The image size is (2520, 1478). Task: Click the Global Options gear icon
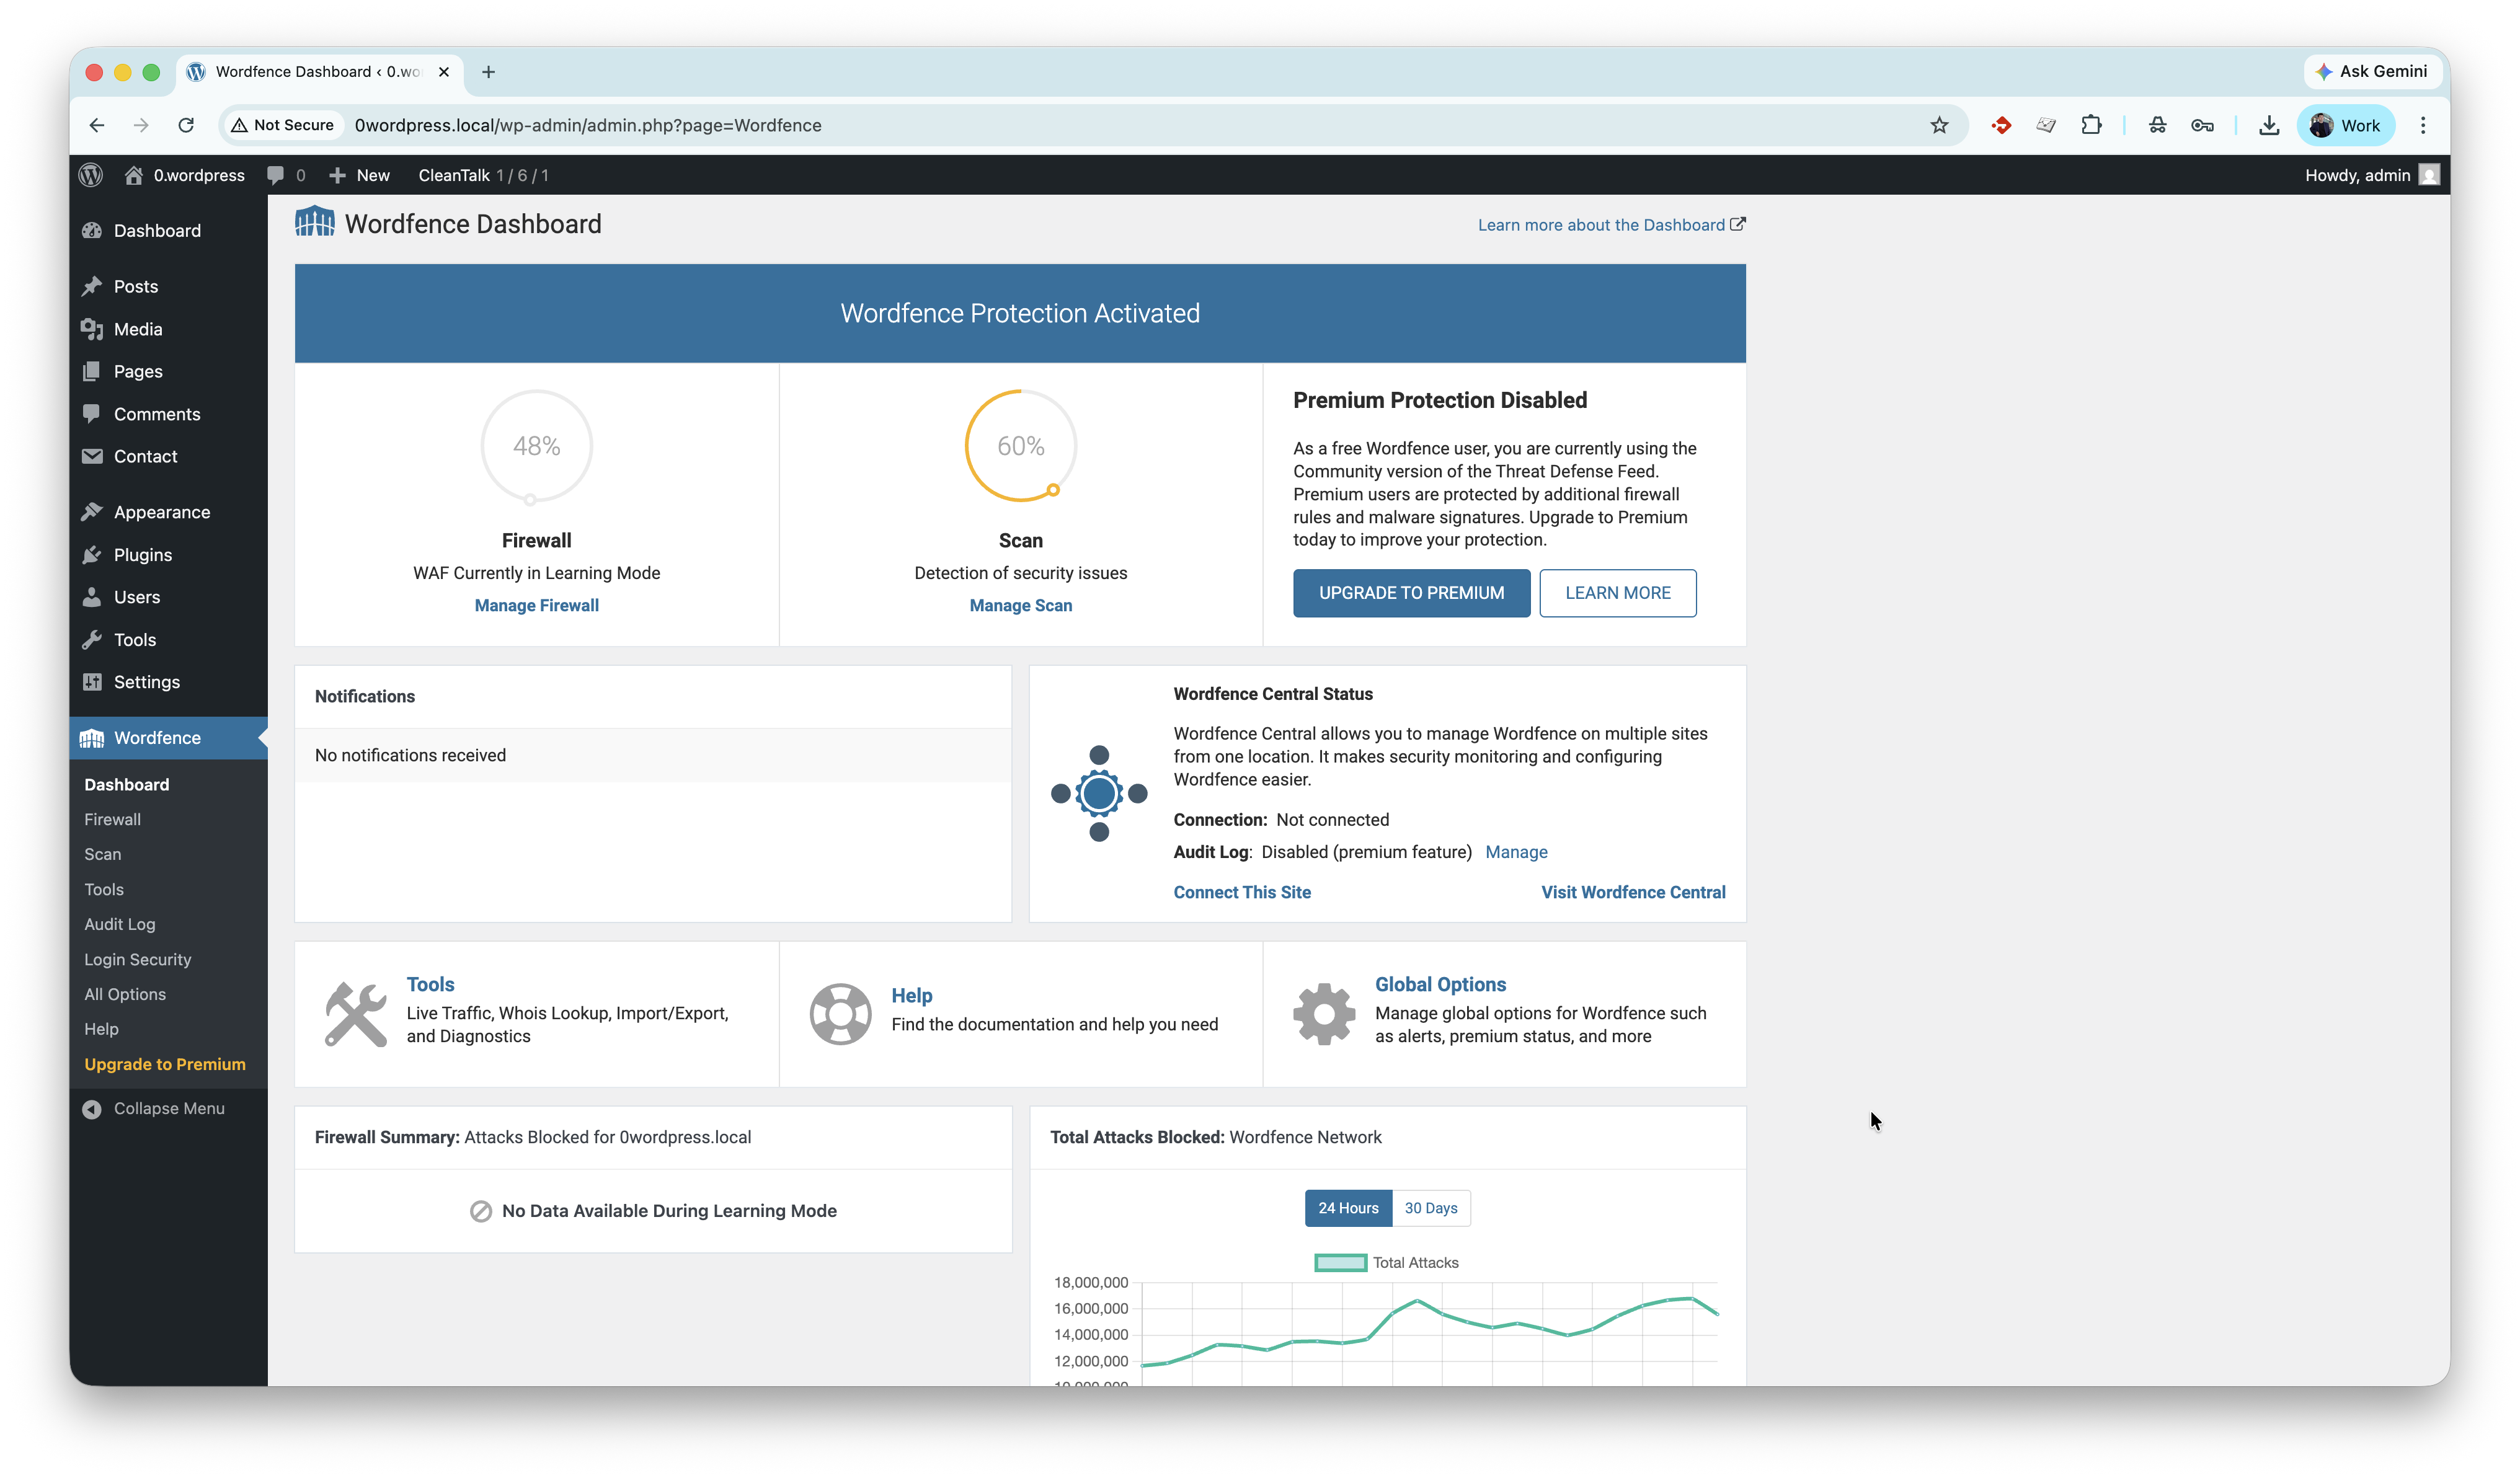click(x=1324, y=1014)
